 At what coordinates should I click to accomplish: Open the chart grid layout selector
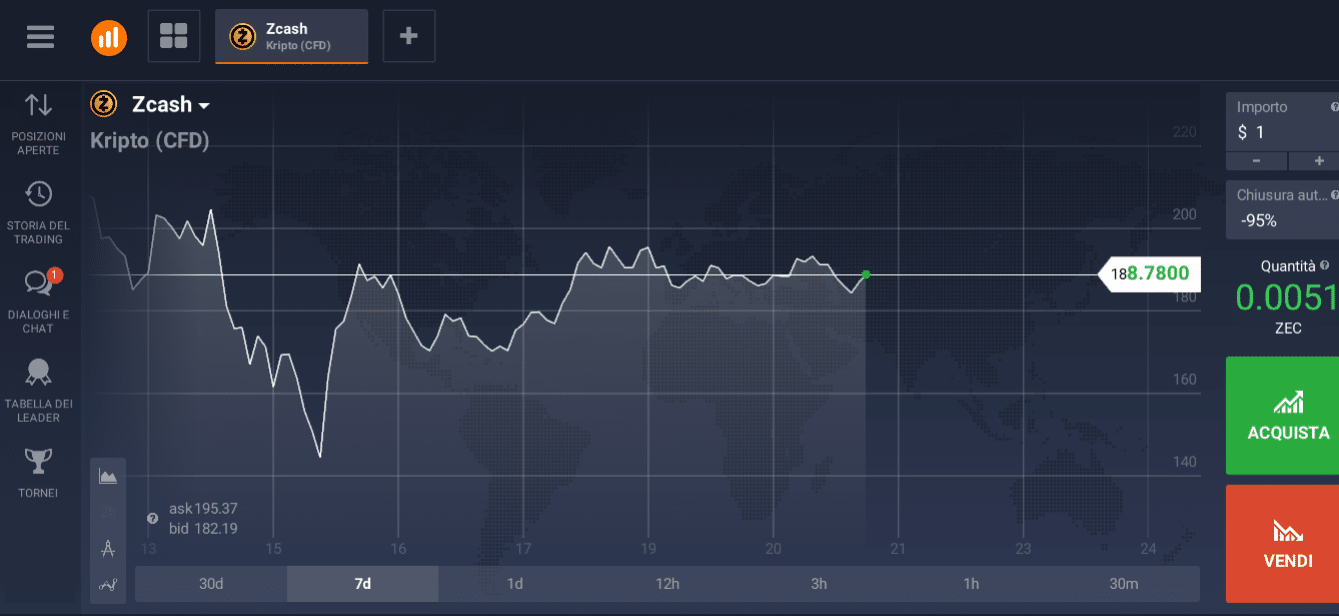point(174,36)
